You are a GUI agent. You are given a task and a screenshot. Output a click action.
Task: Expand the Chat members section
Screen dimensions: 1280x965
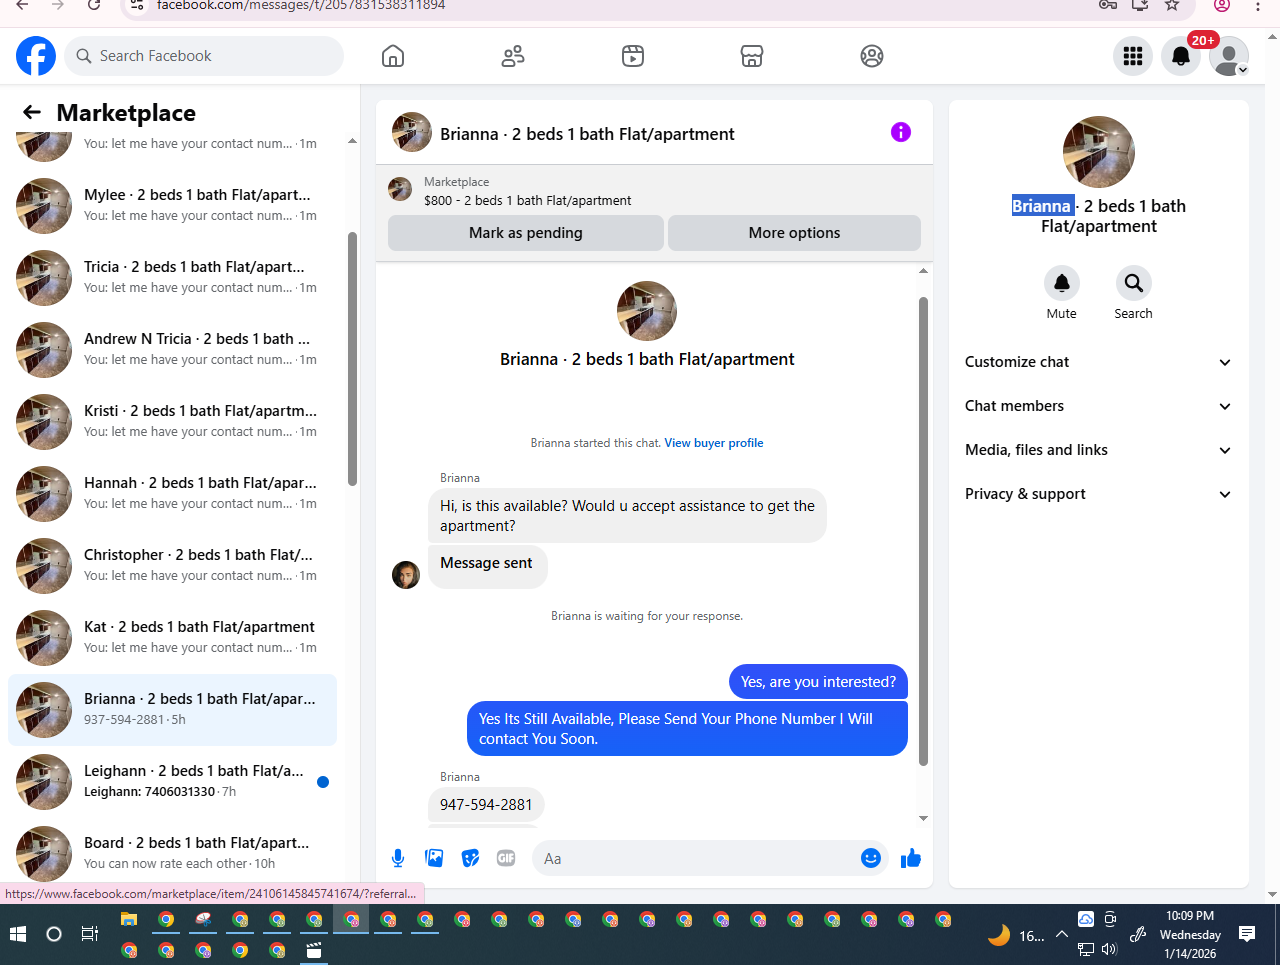click(x=1098, y=406)
